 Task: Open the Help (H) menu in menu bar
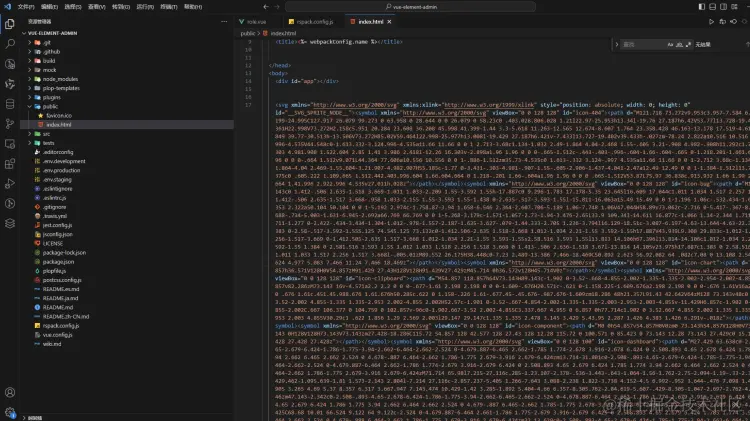(x=193, y=7)
